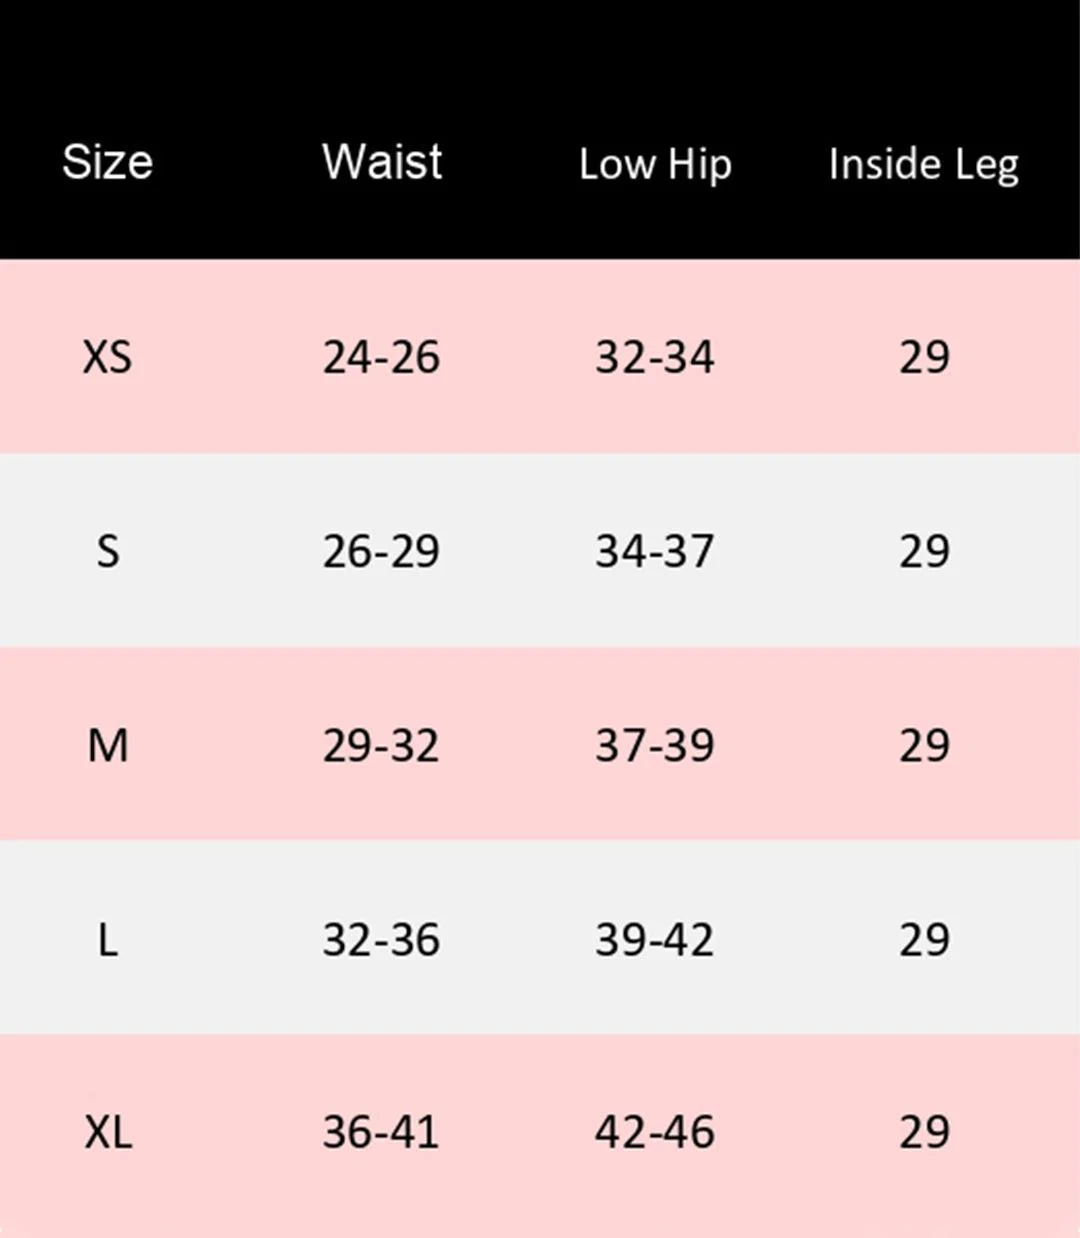The width and height of the screenshot is (1080, 1238).
Task: Select the L size label
Action: pos(107,939)
